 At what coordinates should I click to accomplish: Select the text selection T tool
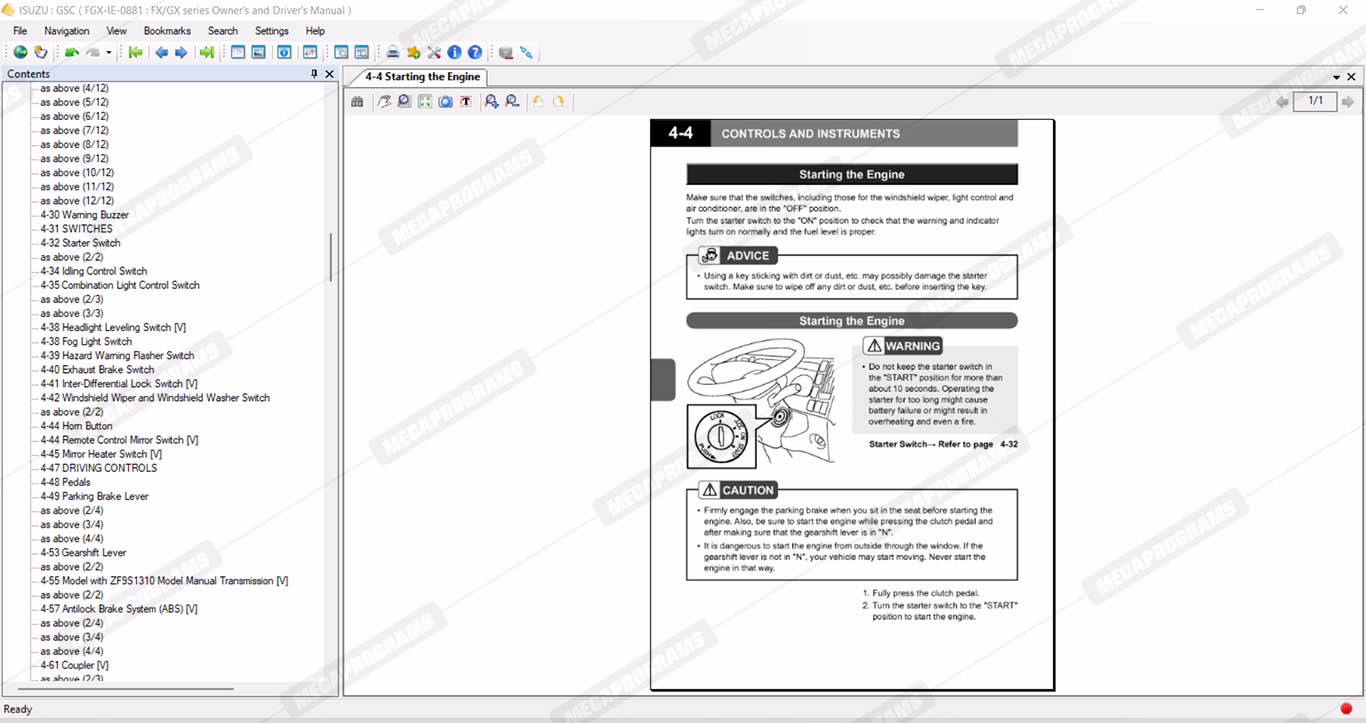pyautogui.click(x=466, y=101)
